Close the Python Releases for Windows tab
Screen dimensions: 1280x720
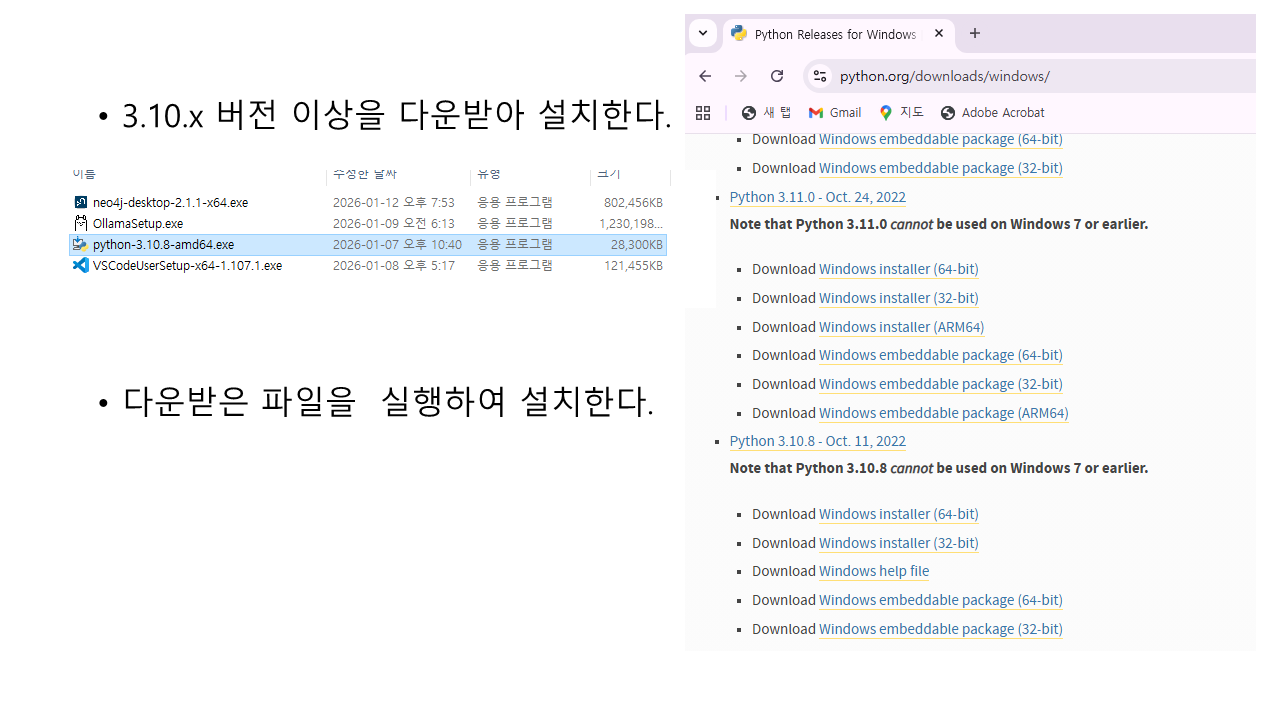939,33
